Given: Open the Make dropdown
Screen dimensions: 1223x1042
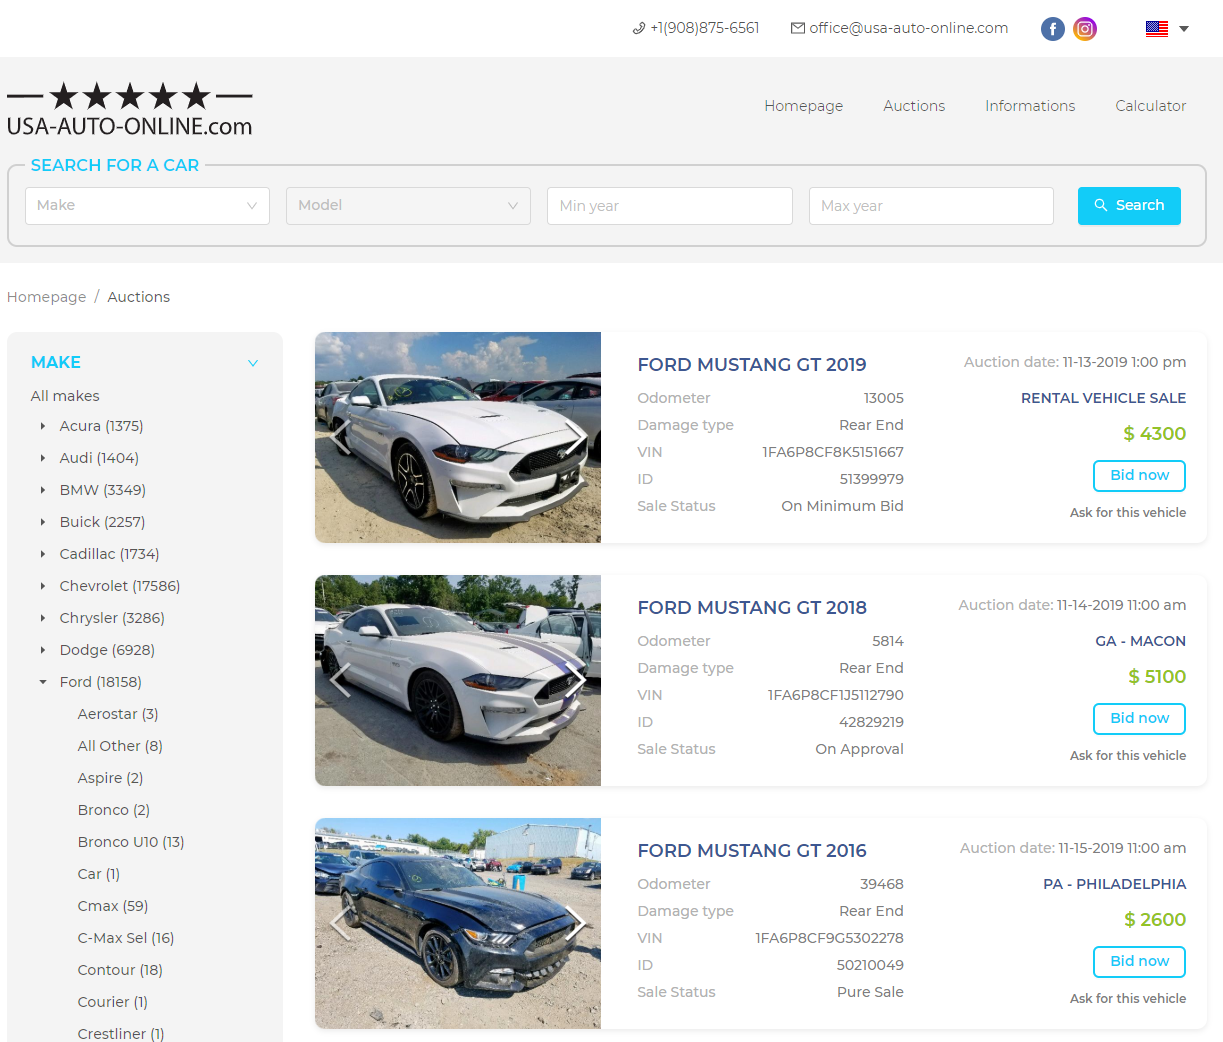Looking at the screenshot, I should (x=147, y=206).
